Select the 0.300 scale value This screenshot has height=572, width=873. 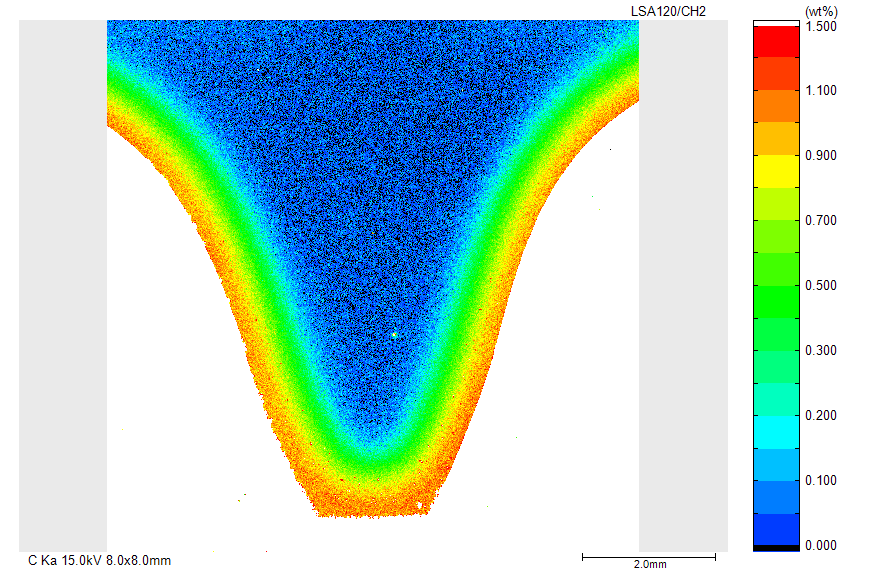click(x=821, y=350)
